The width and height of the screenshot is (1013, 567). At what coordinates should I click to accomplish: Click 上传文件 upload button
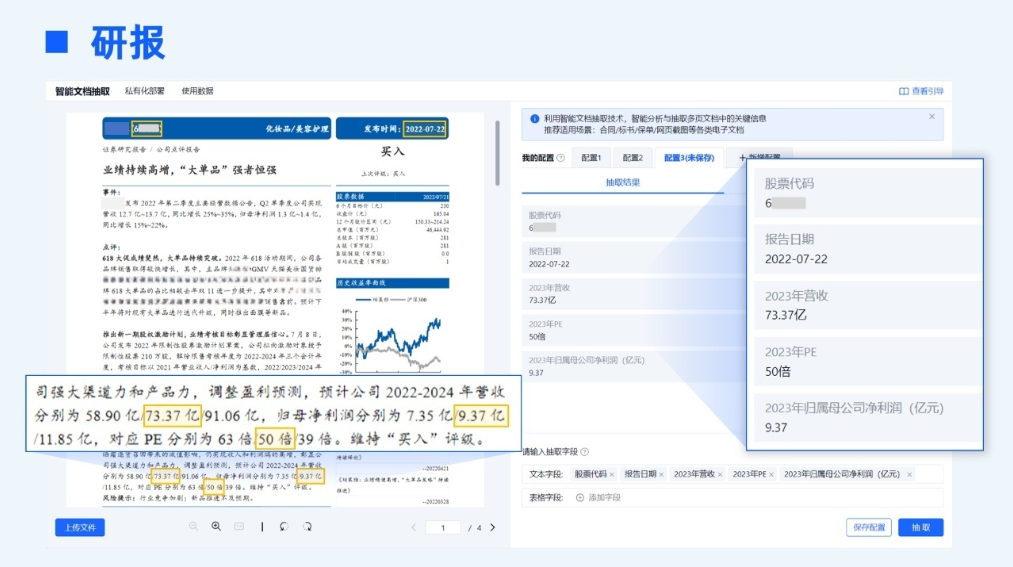coord(80,527)
